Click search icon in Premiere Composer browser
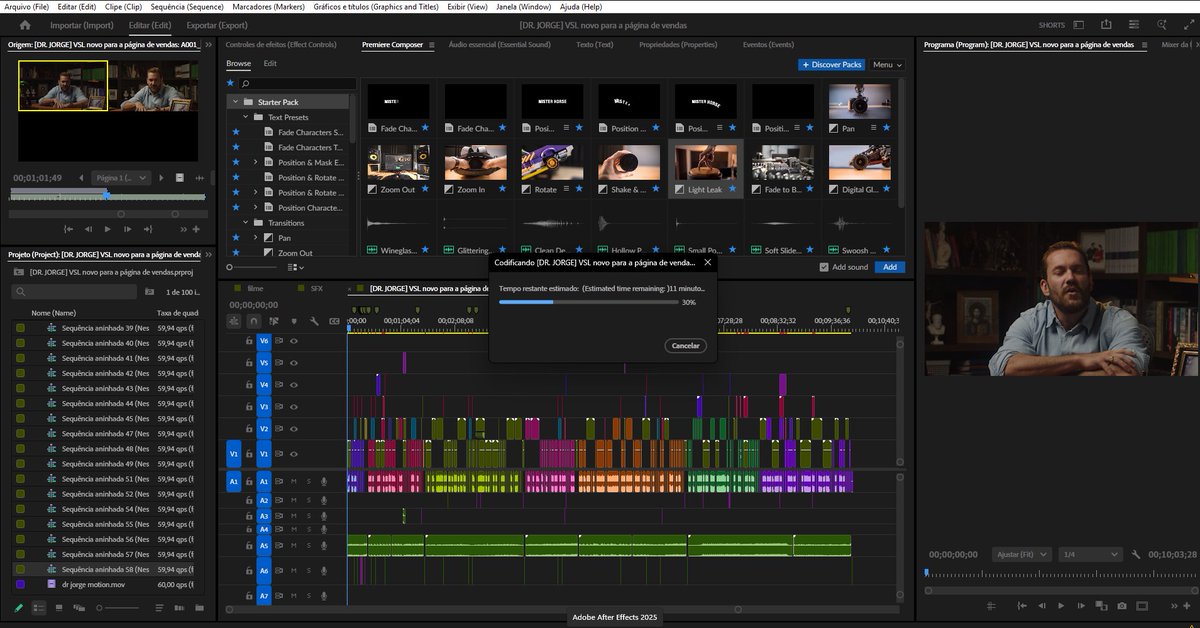The height and width of the screenshot is (628, 1200). click(x=245, y=84)
